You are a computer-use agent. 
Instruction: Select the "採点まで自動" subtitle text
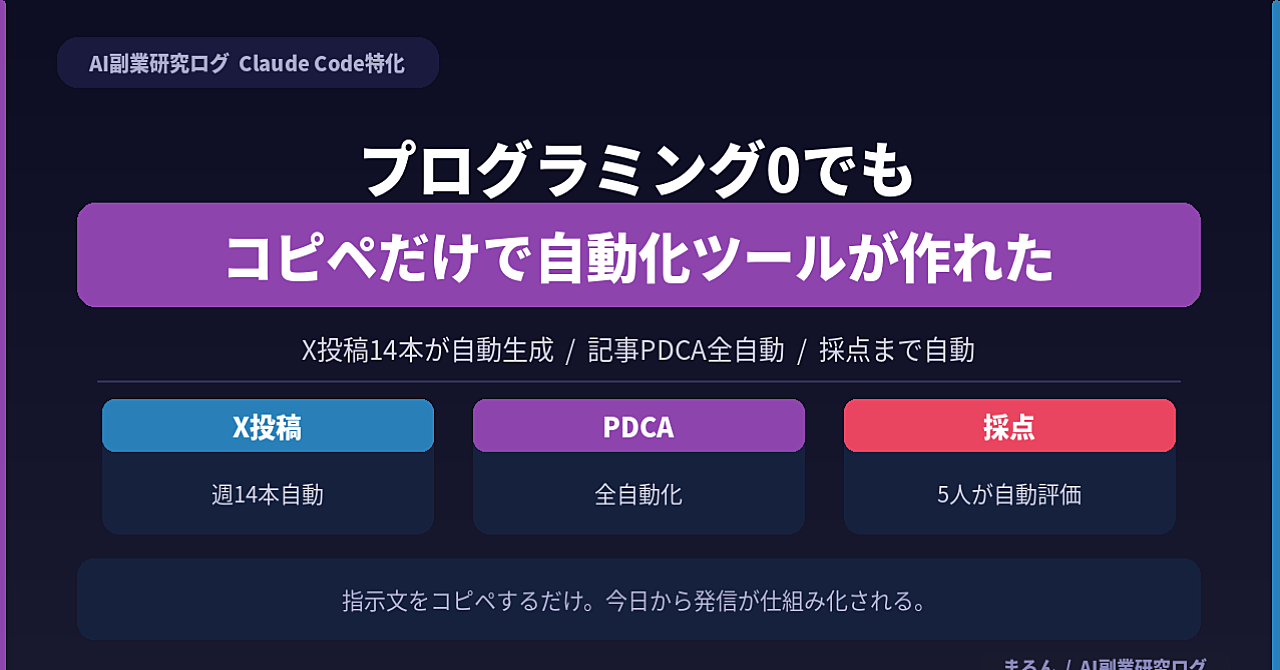[896, 350]
